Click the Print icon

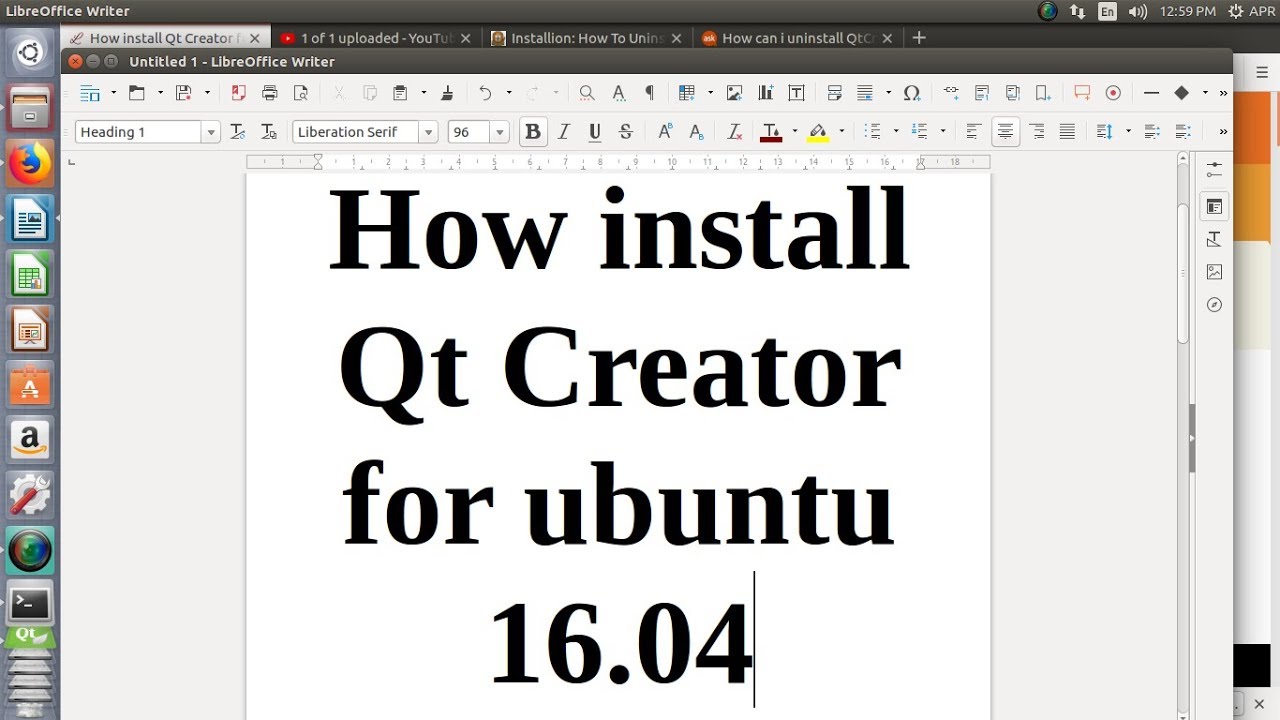(269, 93)
